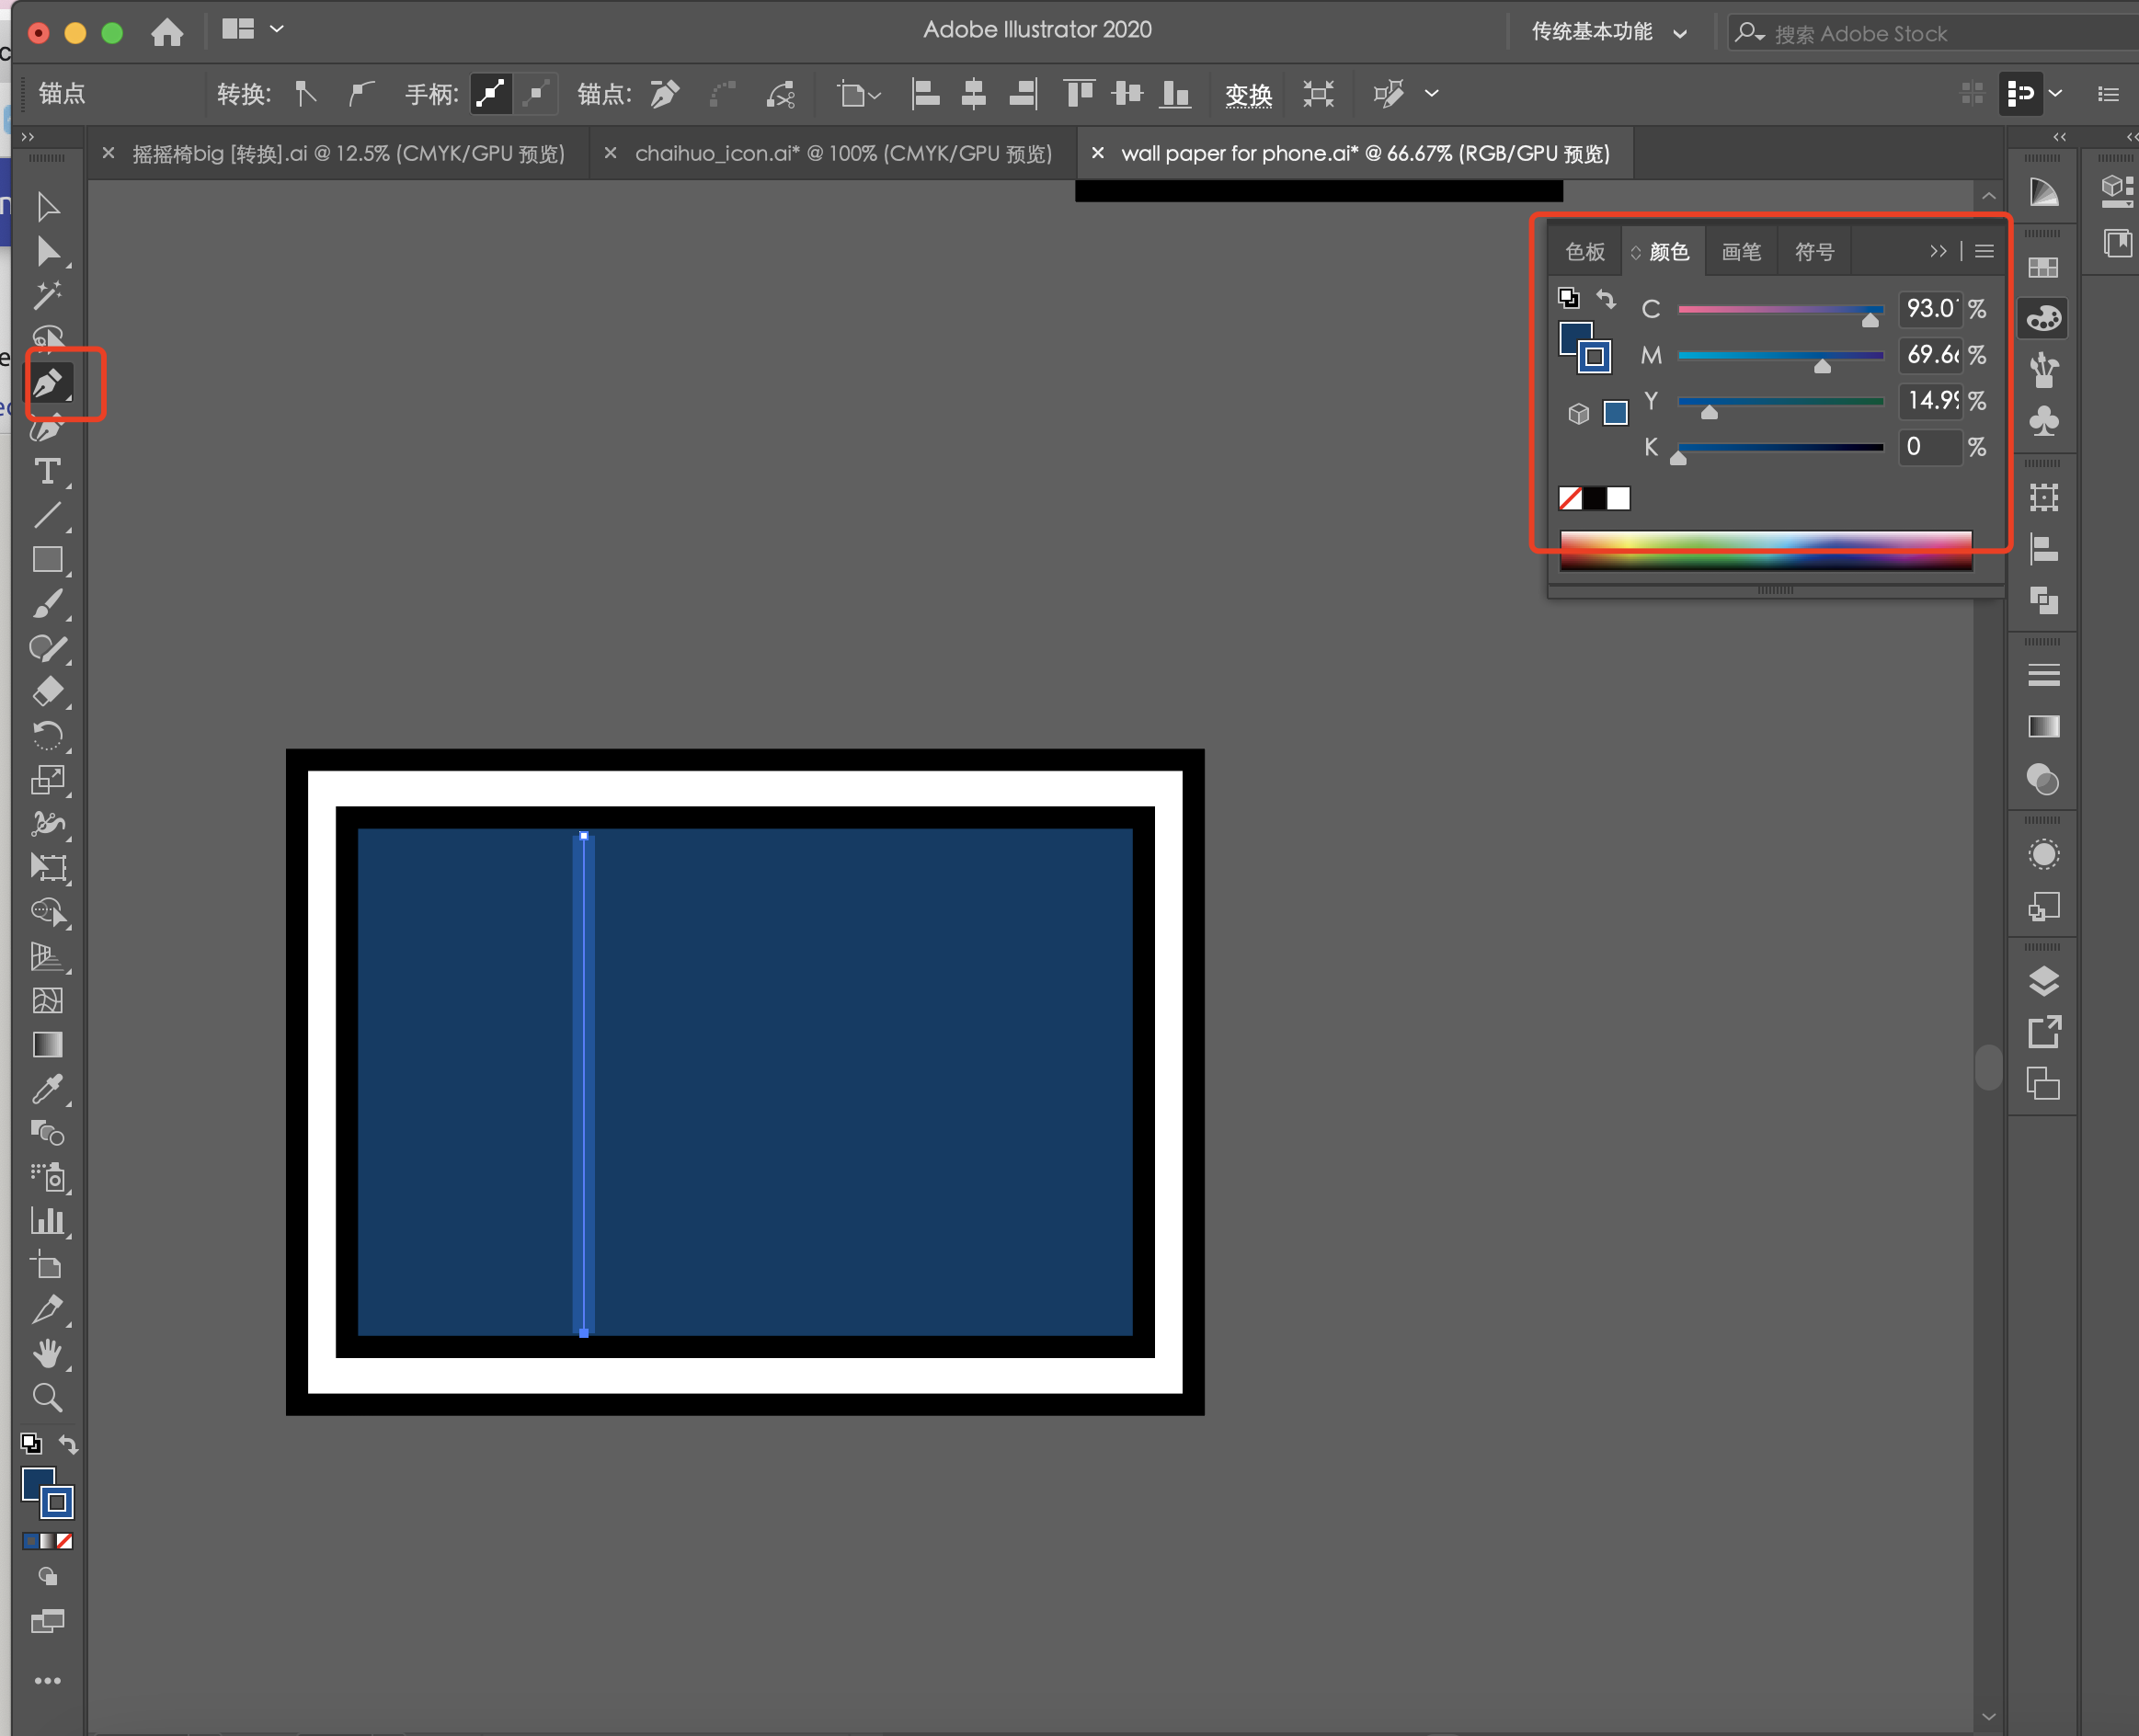Screen dimensions: 2139x1736
Task: Reset default fill and stroke in toolbox
Action: tap(31, 1443)
